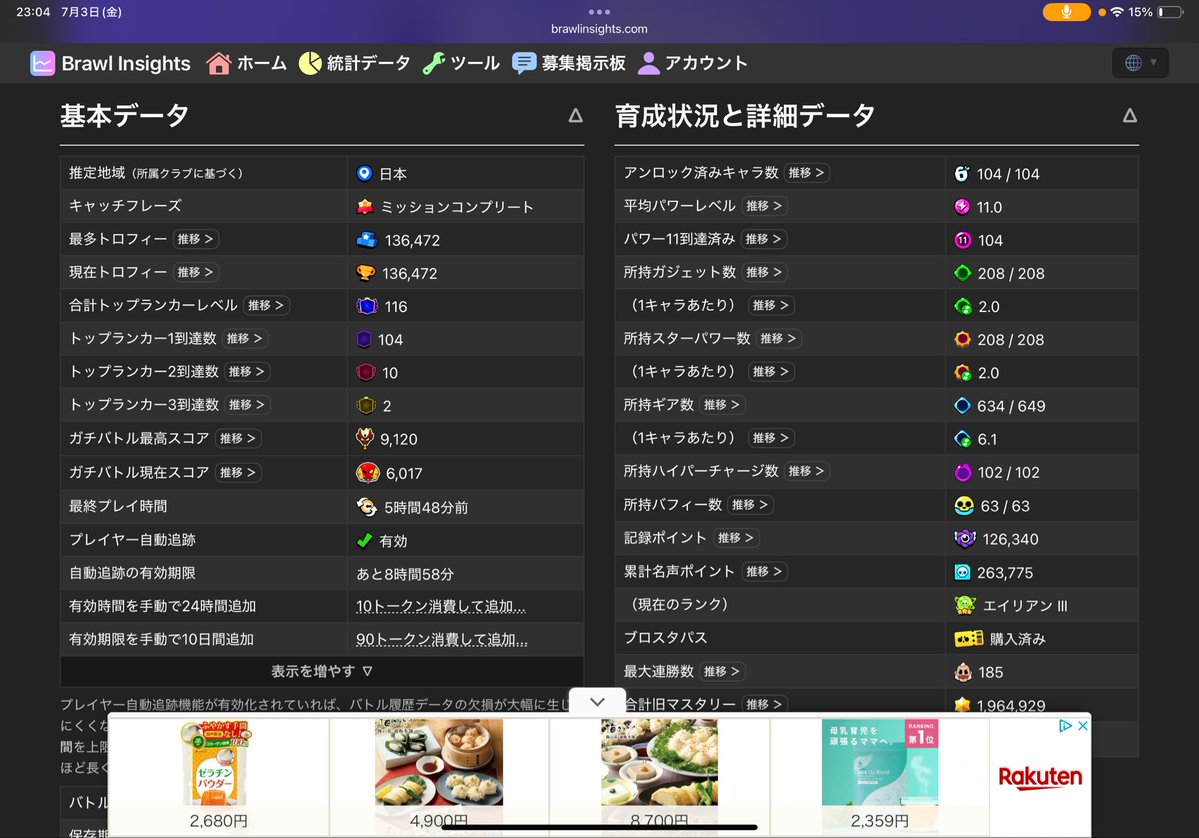This screenshot has width=1199, height=838.
Task: Open the 2,680円 gelatin ad product
Action: [x=219, y=775]
